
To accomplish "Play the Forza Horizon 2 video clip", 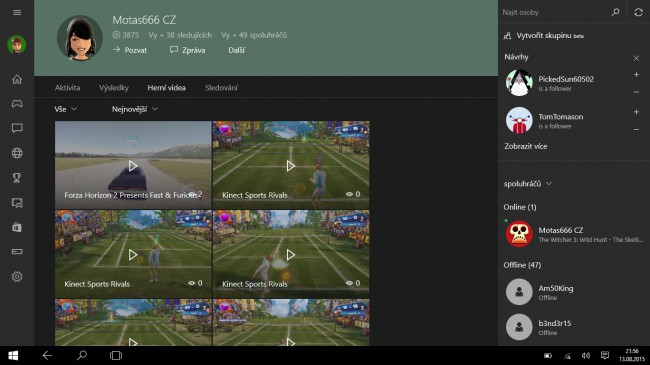I will [x=133, y=166].
